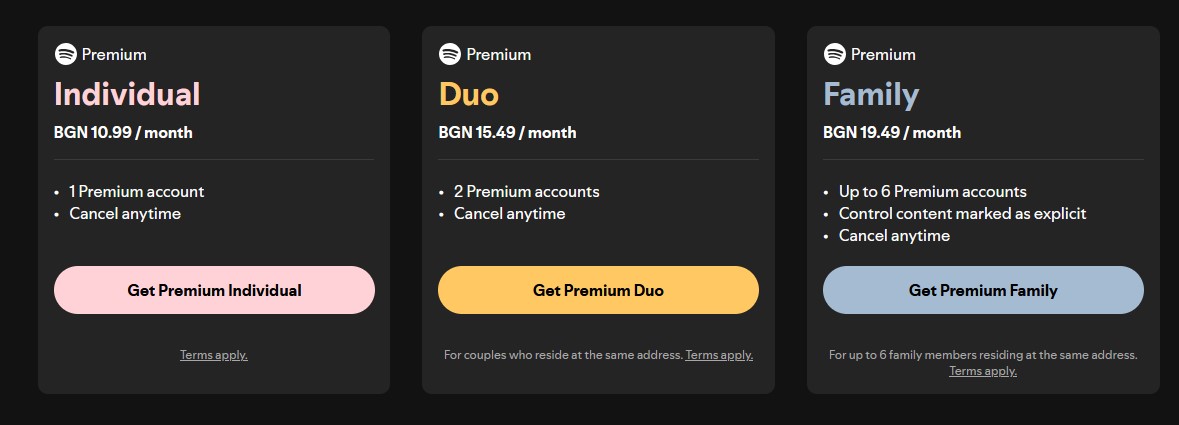
Task: Click the blue Family plan title
Action: (871, 94)
